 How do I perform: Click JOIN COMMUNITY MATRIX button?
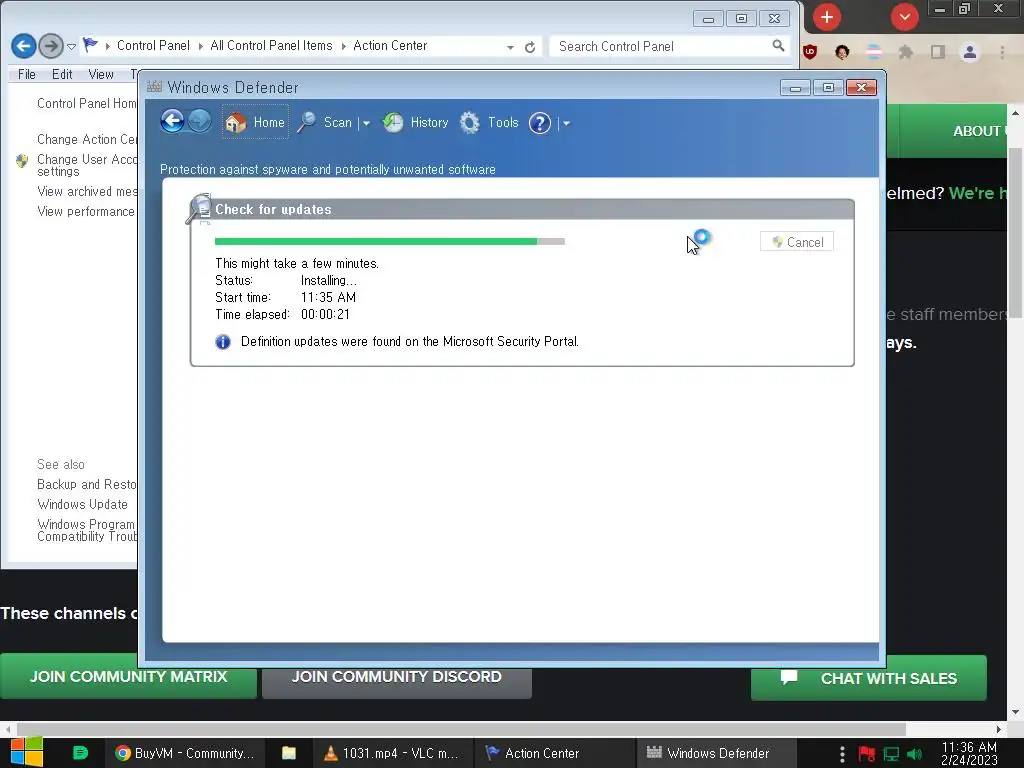point(128,677)
